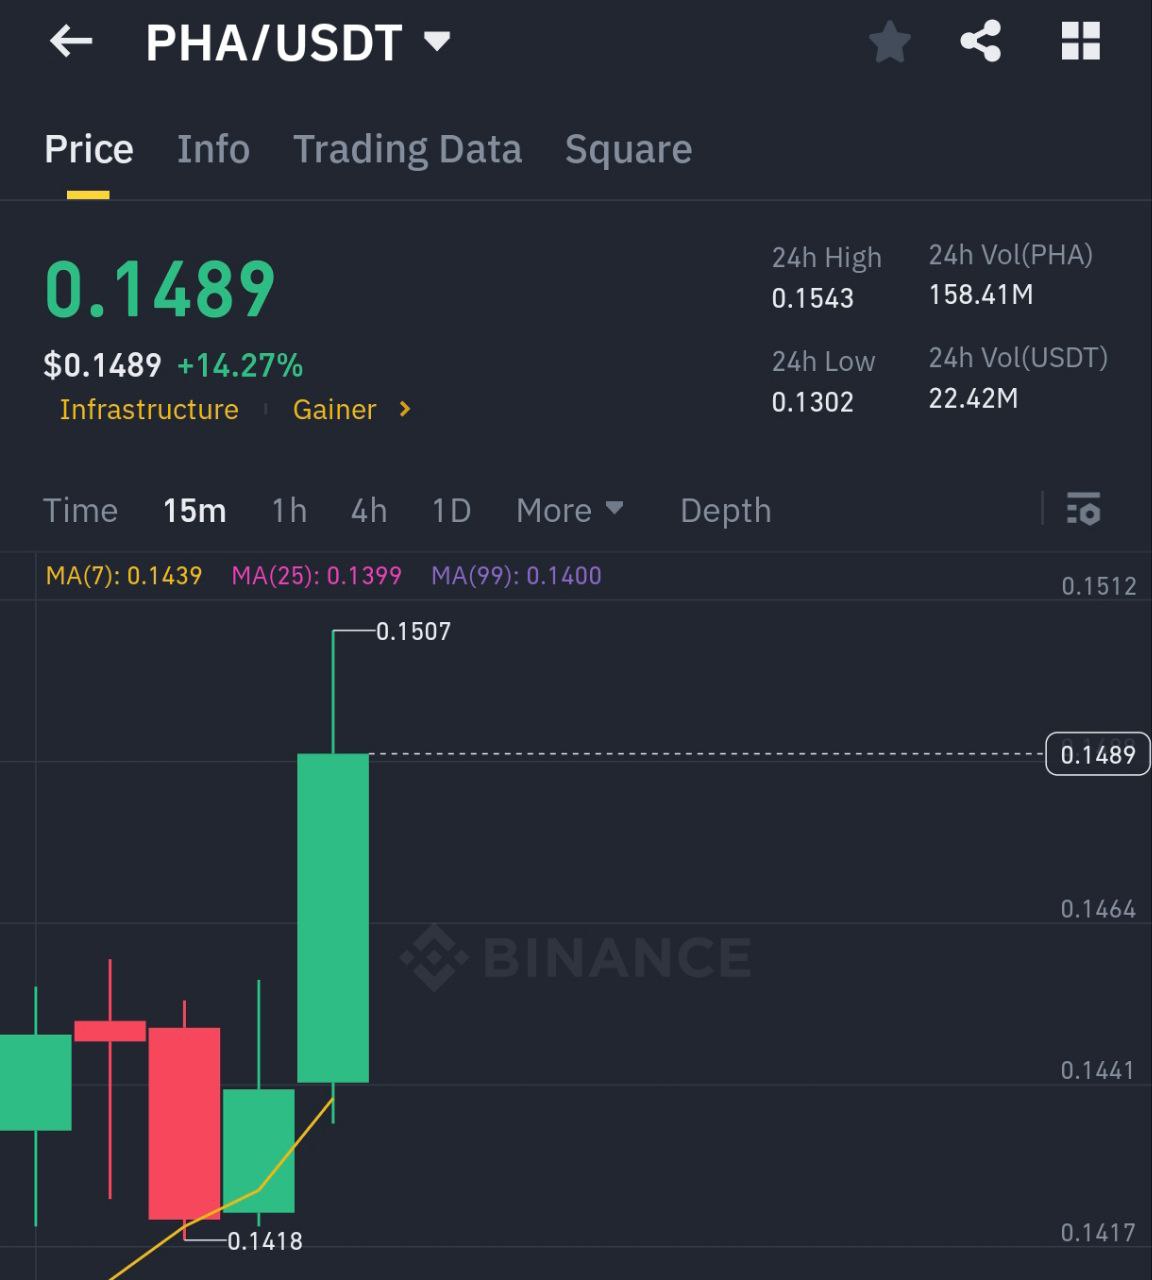Tap the 24h Vol(USDT) value 22.42M
The width and height of the screenshot is (1152, 1280).
[973, 398]
